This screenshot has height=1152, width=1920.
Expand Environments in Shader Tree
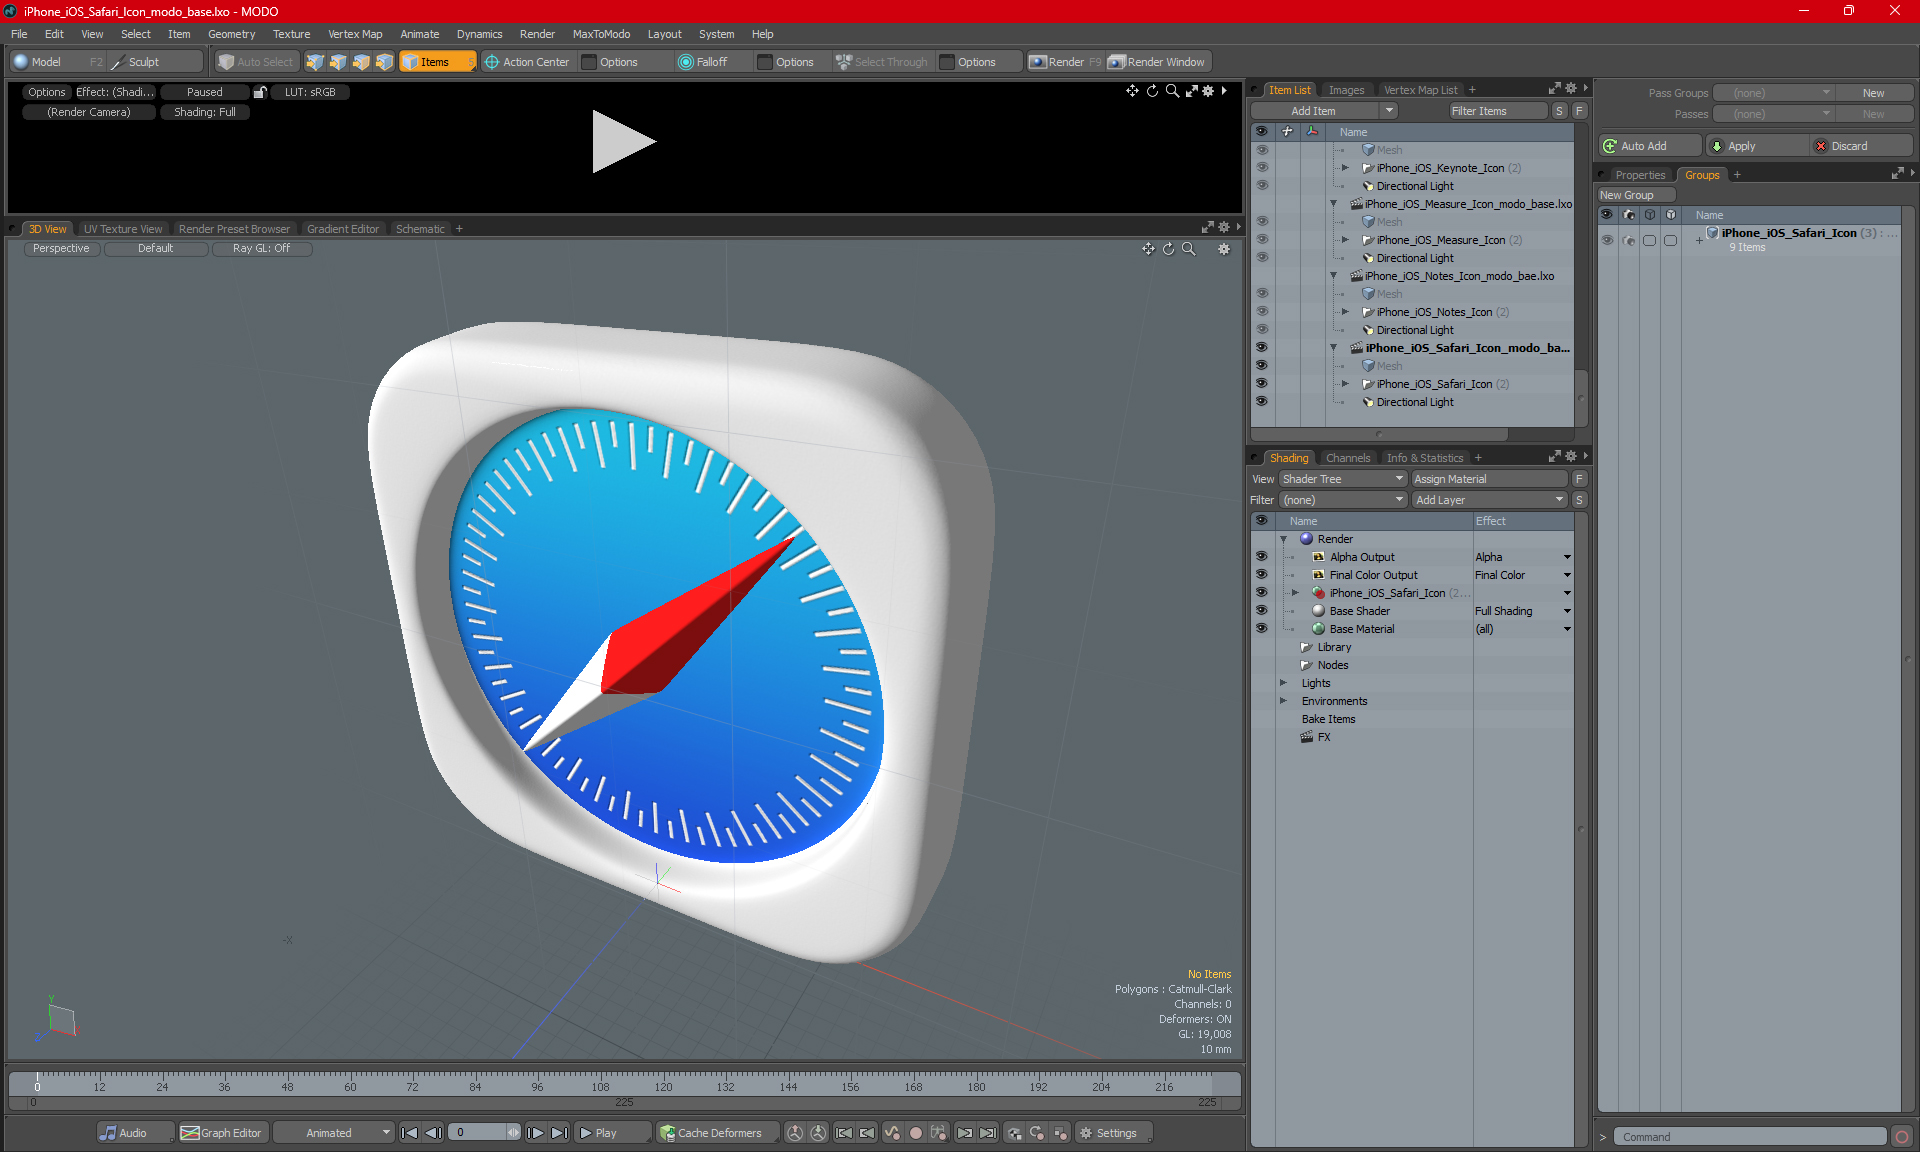[x=1284, y=701]
